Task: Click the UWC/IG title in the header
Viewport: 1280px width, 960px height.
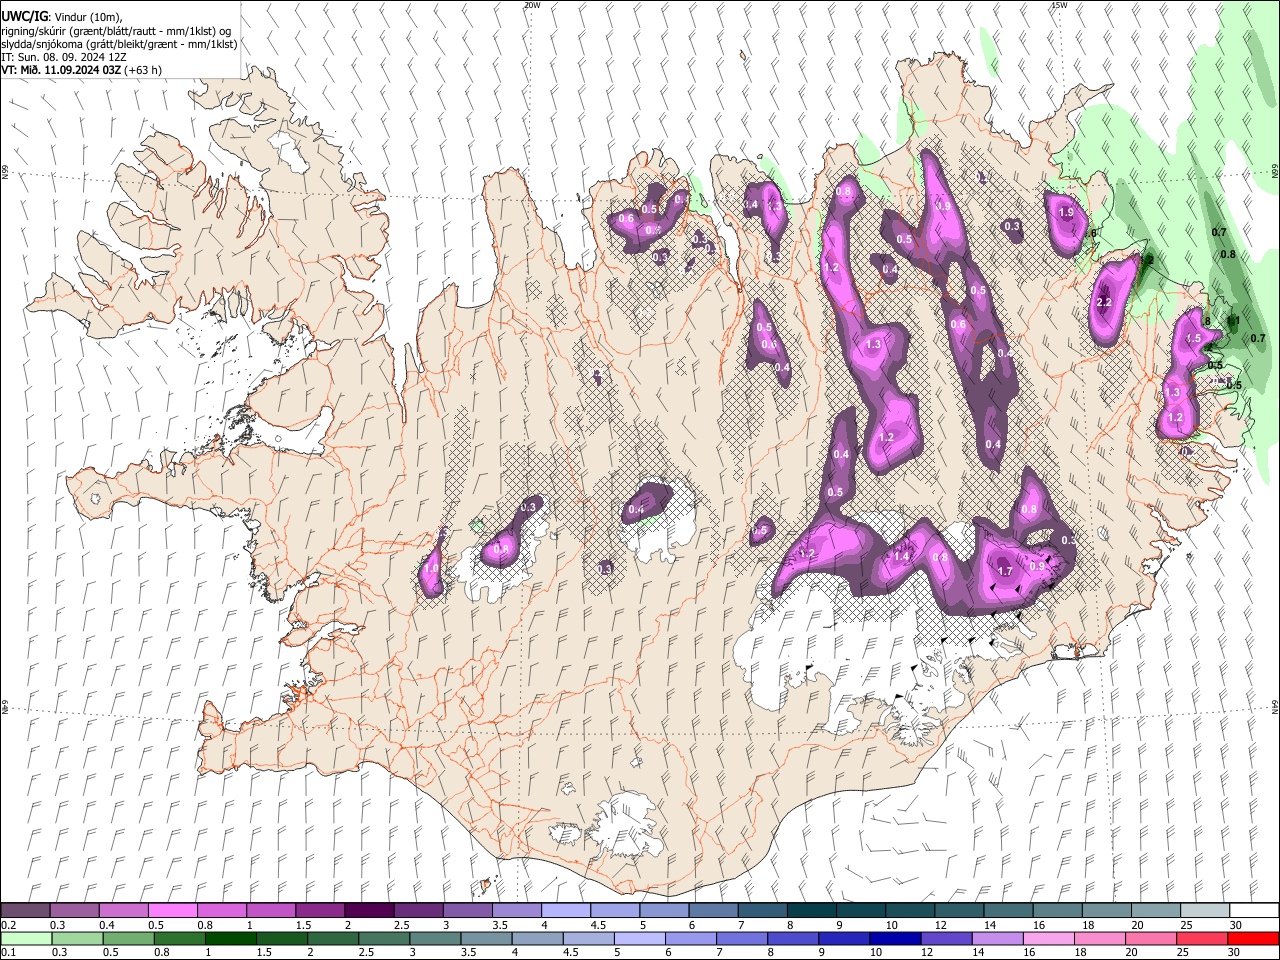Action: click(24, 17)
